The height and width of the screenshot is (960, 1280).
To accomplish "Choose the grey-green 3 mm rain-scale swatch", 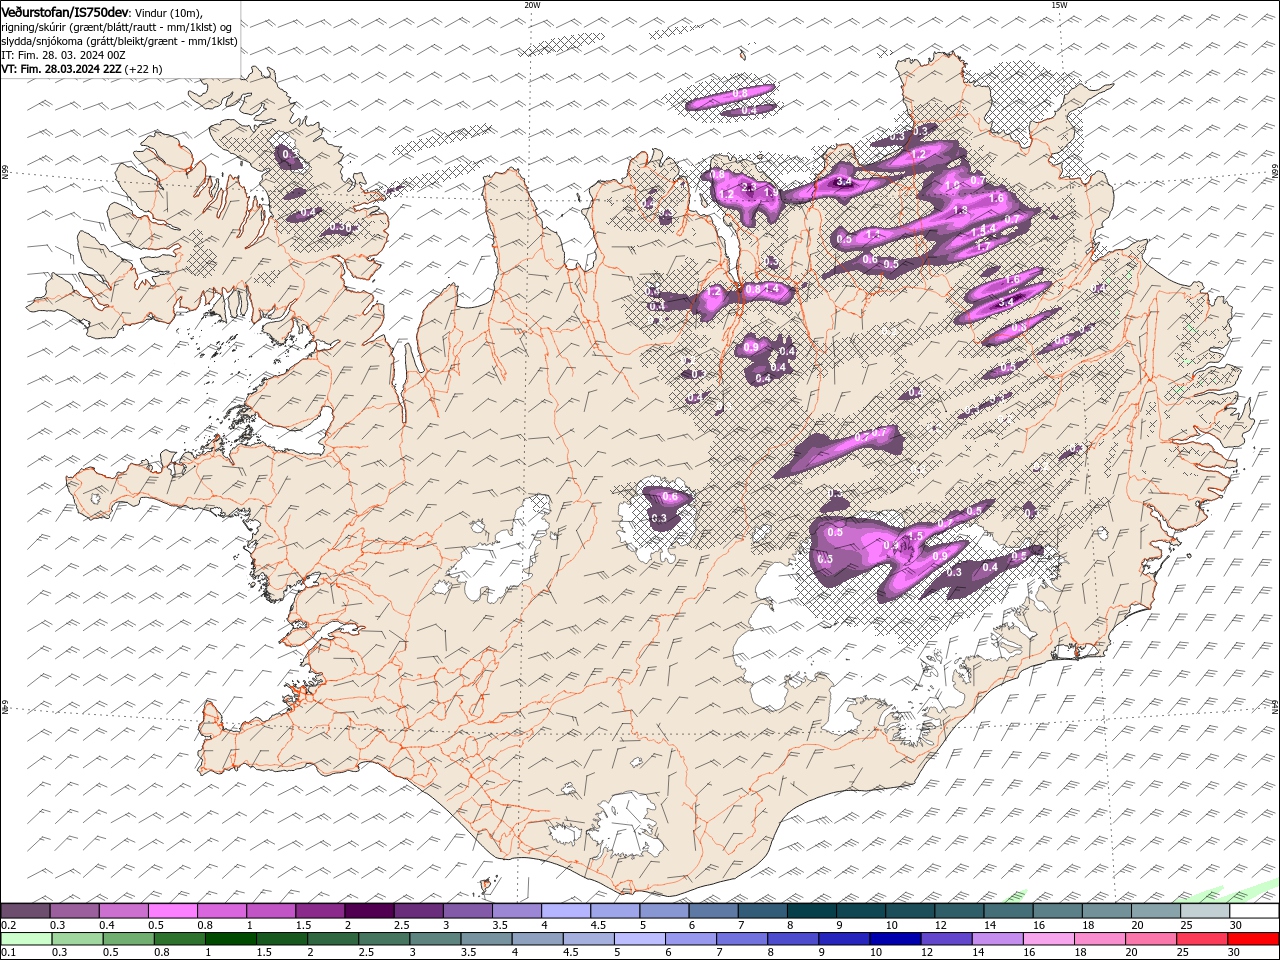I will [x=435, y=939].
